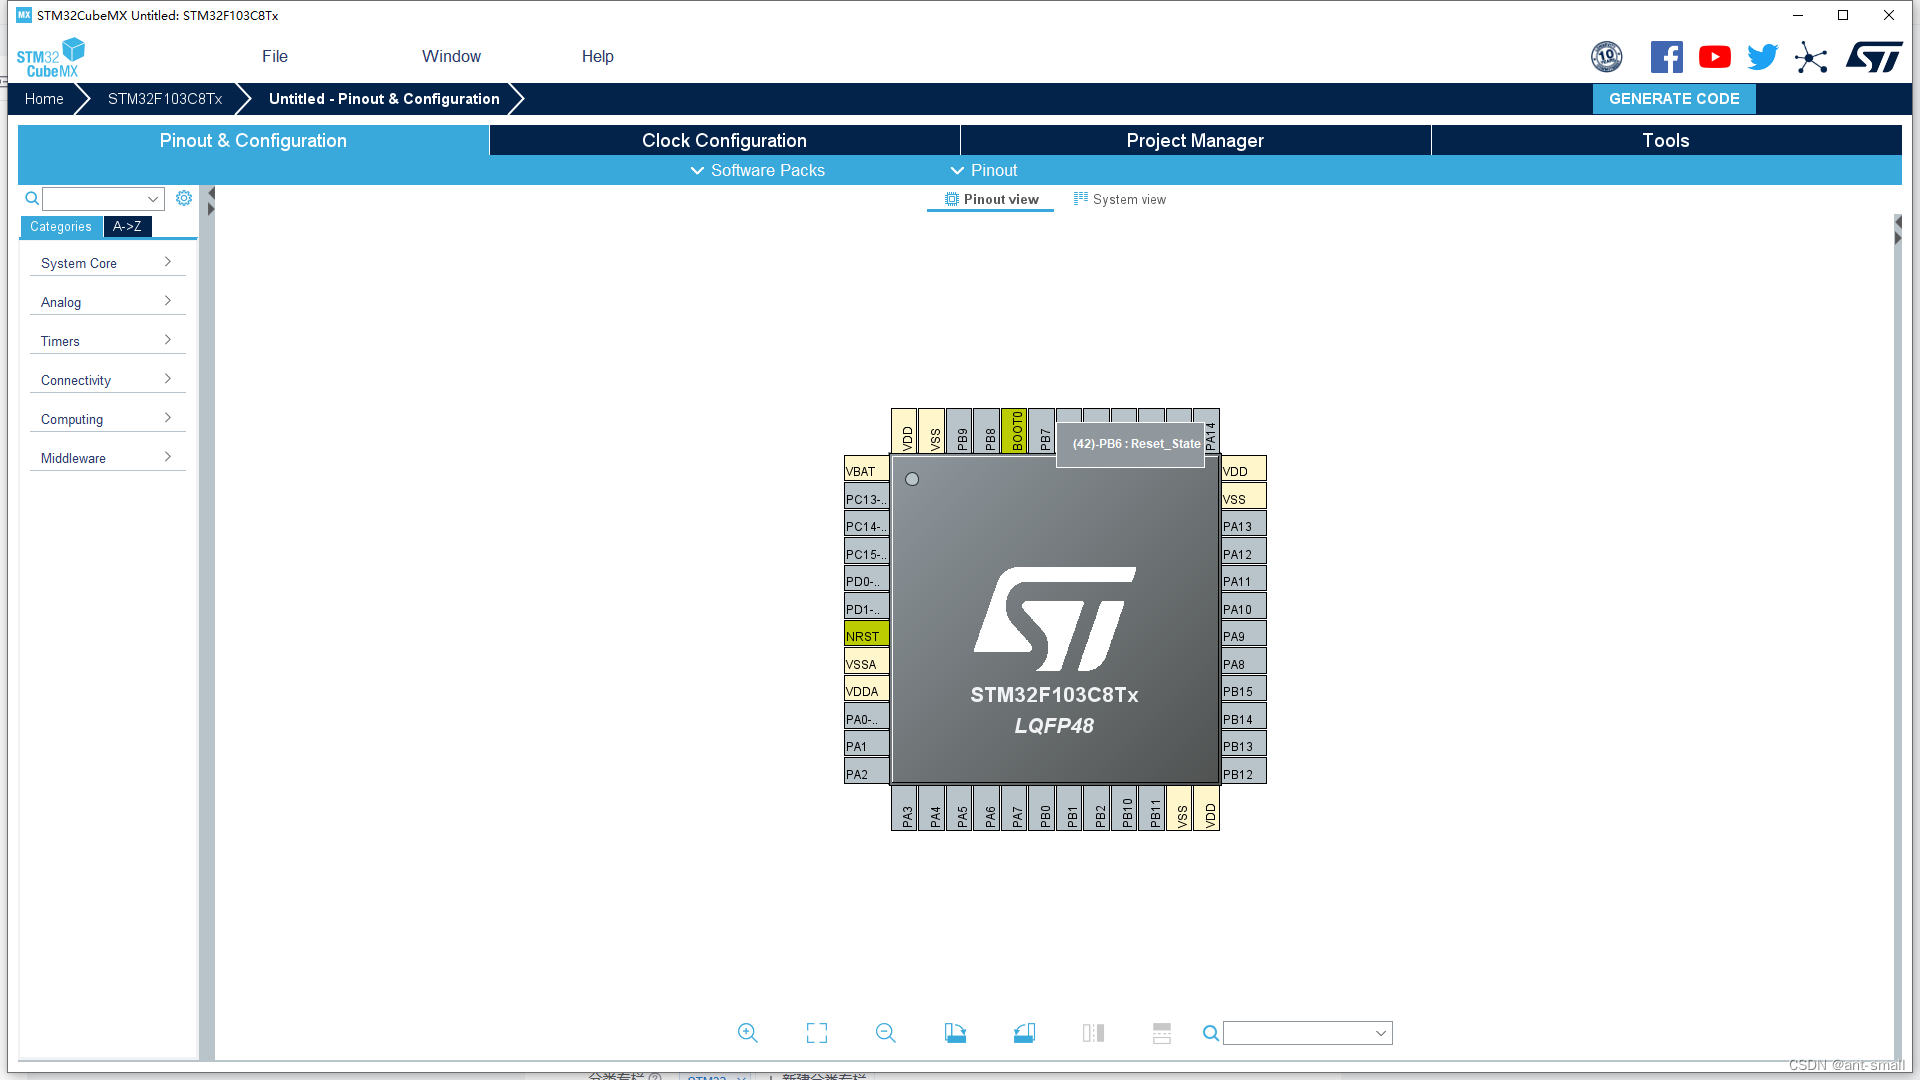The image size is (1920, 1080).
Task: Open the peripherals panel settings gear
Action: pos(184,198)
